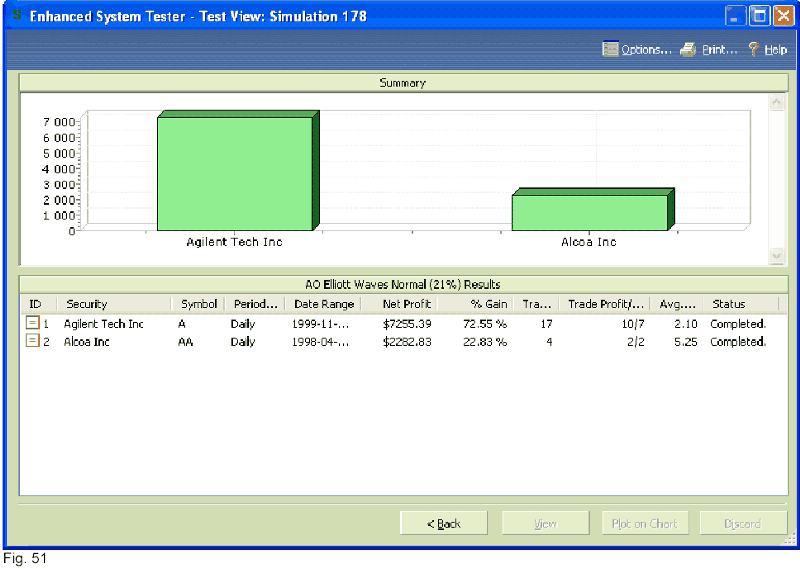Screen dimensions: 800x569
Task: Click the 2/2 trade profit/loss cell
Action: click(635, 341)
